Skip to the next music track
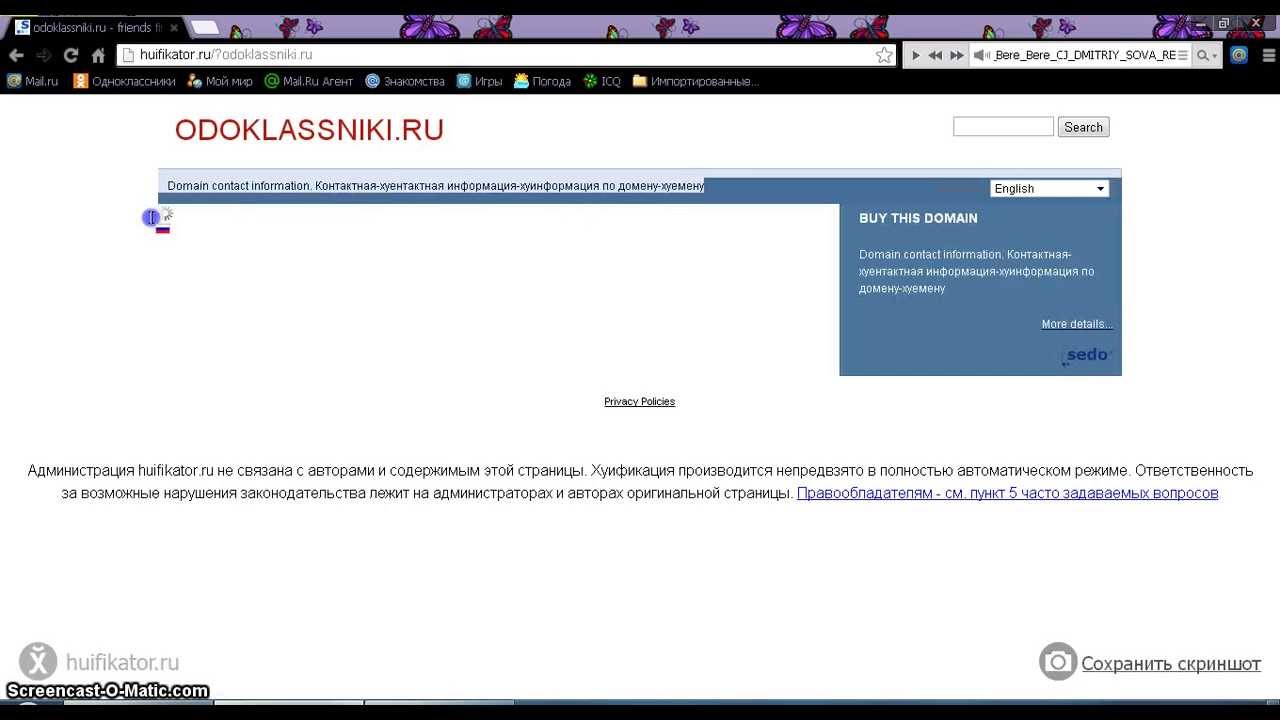The height and width of the screenshot is (720, 1280). 957,55
